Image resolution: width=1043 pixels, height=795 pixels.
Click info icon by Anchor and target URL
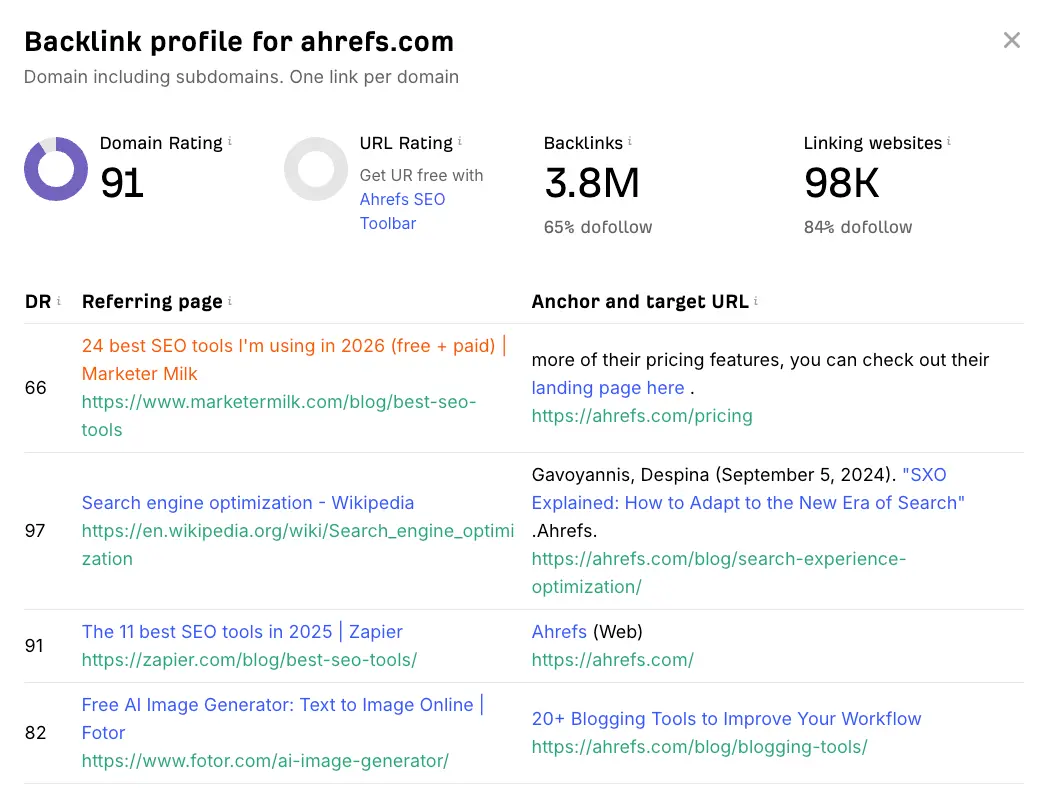756,301
